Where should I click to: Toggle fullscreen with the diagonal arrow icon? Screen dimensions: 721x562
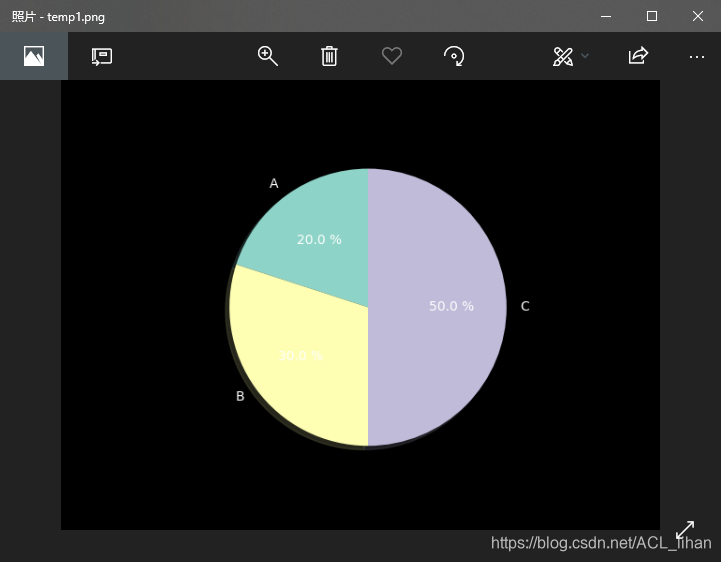pyautogui.click(x=685, y=530)
